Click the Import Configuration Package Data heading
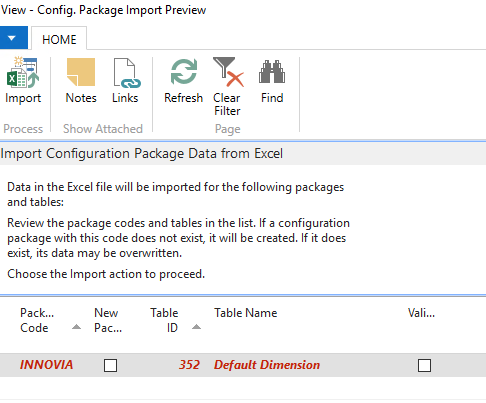This screenshot has height=403, width=486. (142, 154)
